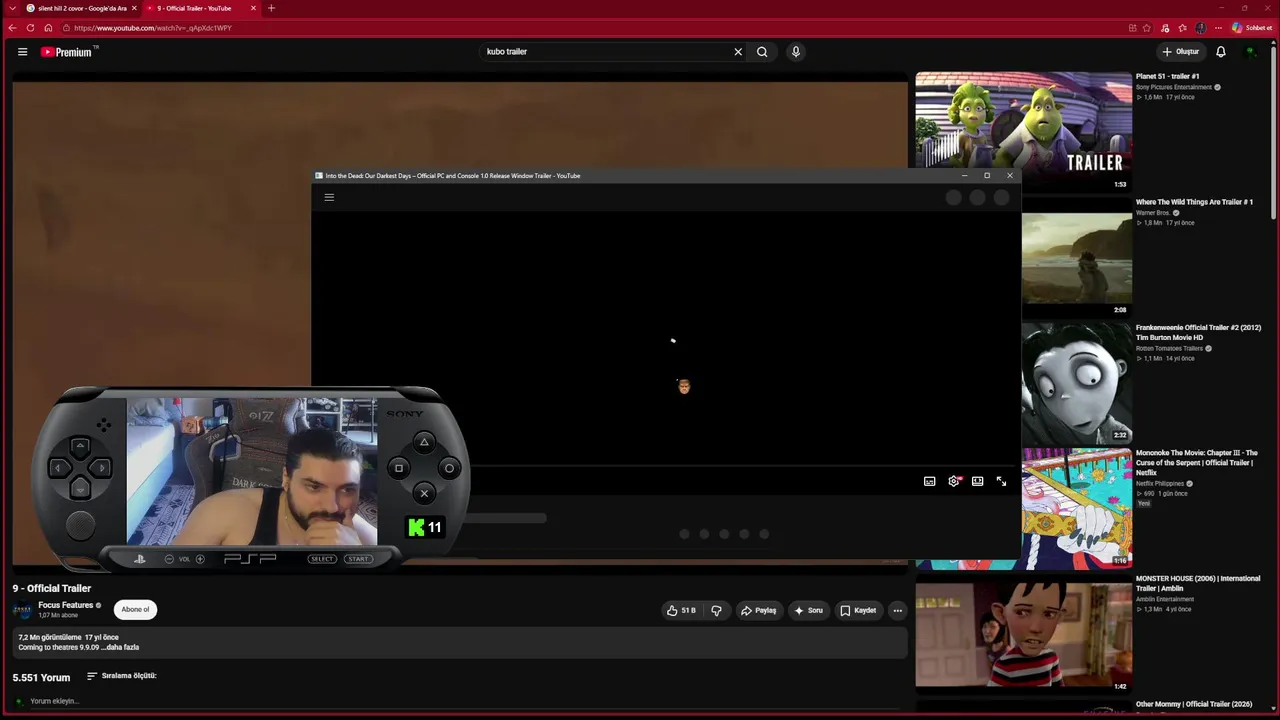Image resolution: width=1280 pixels, height=720 pixels.
Task: Ask about the video with Soru
Action: tap(809, 610)
